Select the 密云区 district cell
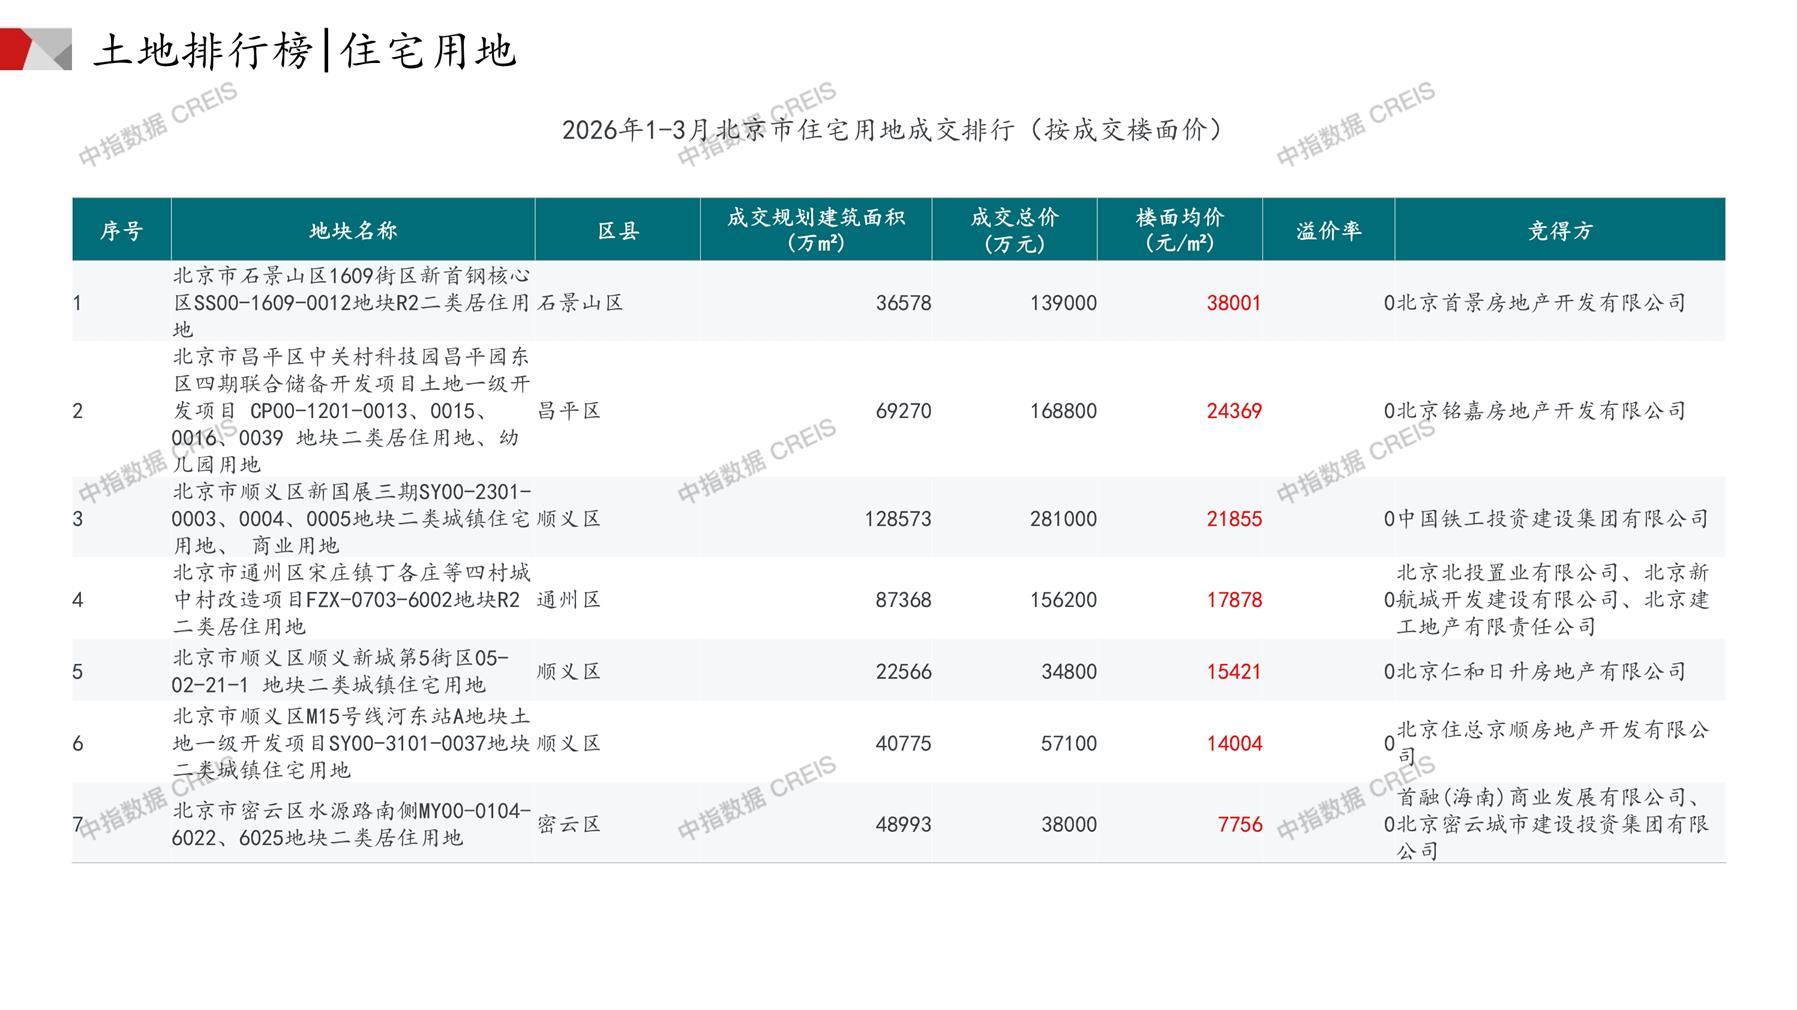 pyautogui.click(x=569, y=825)
